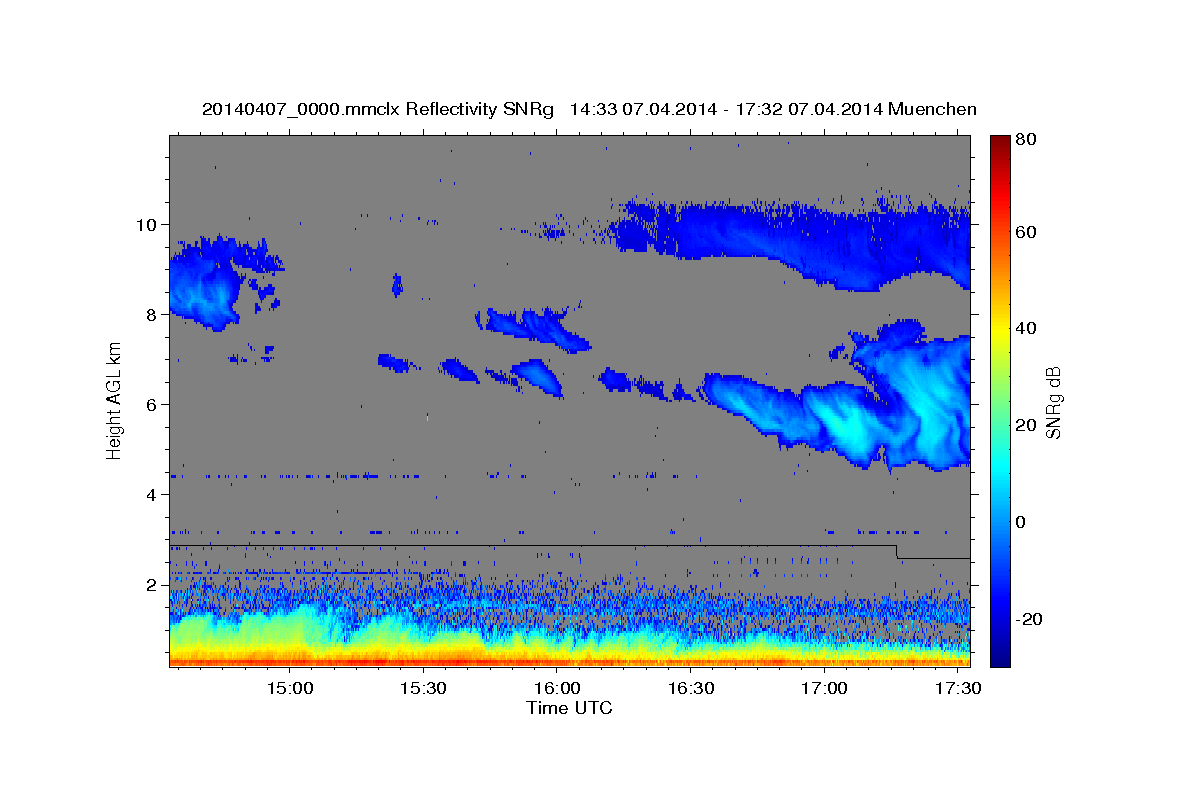Click the colorbar value 0
This screenshot has width=1200, height=800.
(x=1022, y=521)
